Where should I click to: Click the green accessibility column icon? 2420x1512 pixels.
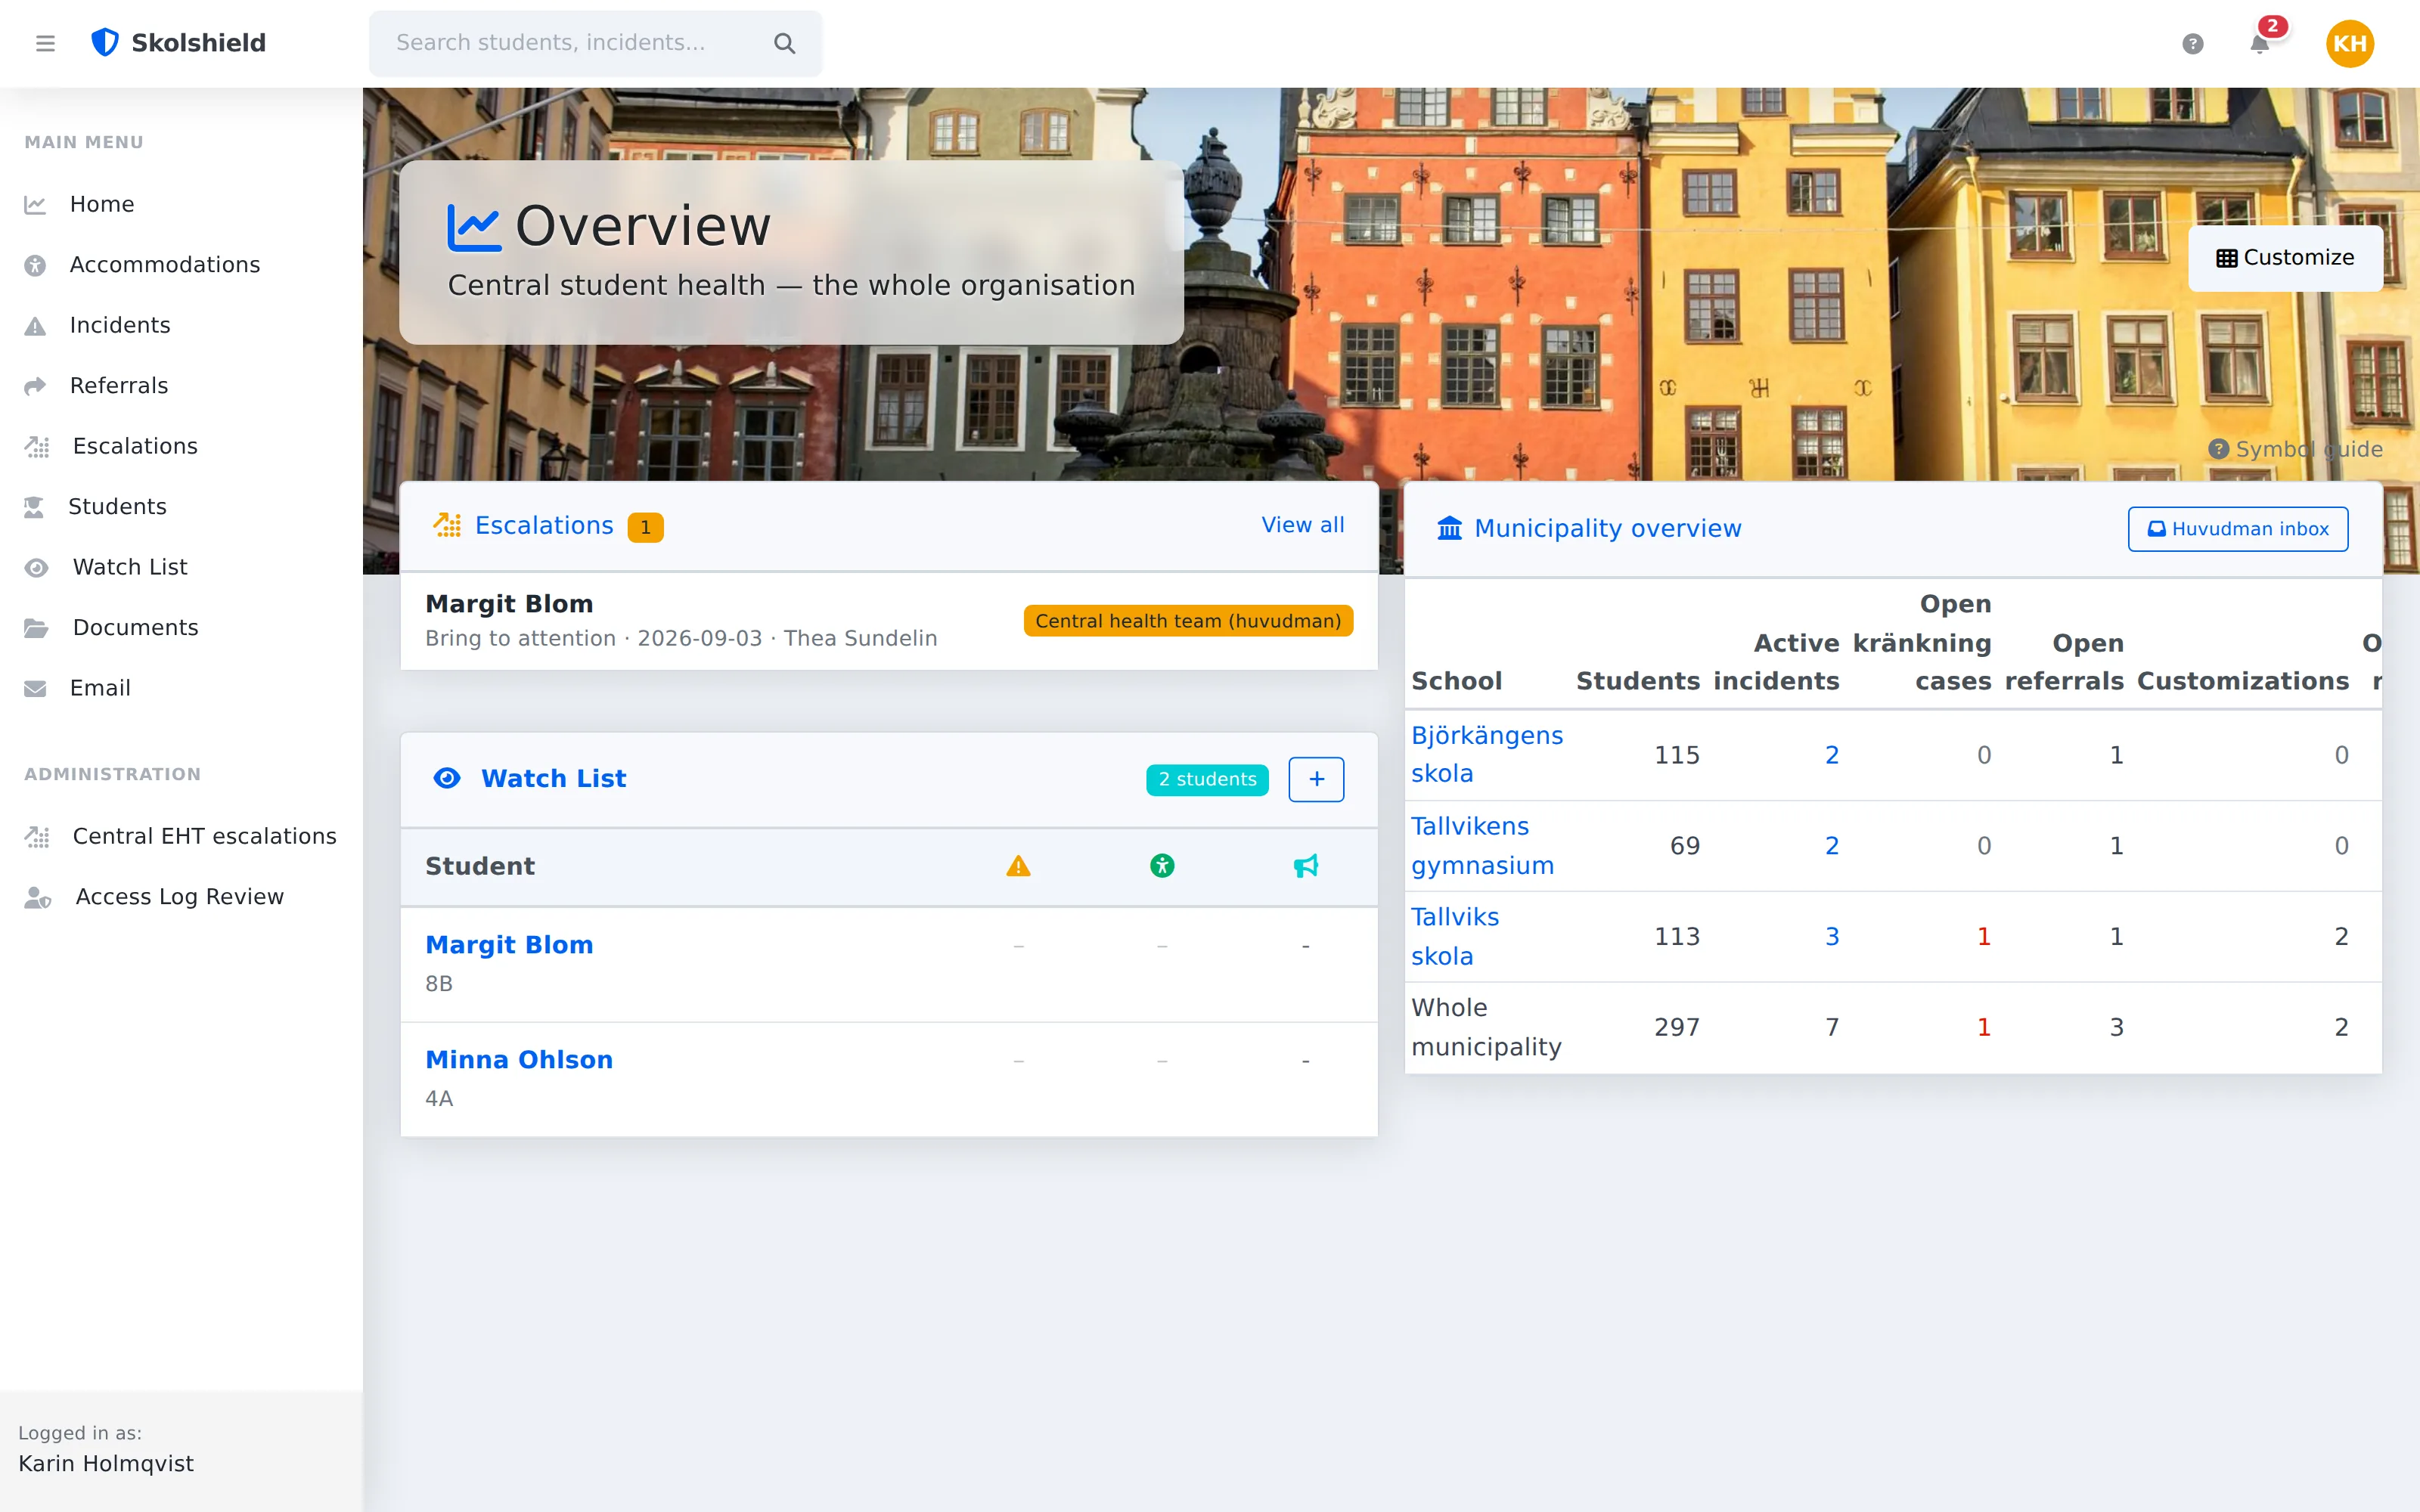[x=1162, y=866]
